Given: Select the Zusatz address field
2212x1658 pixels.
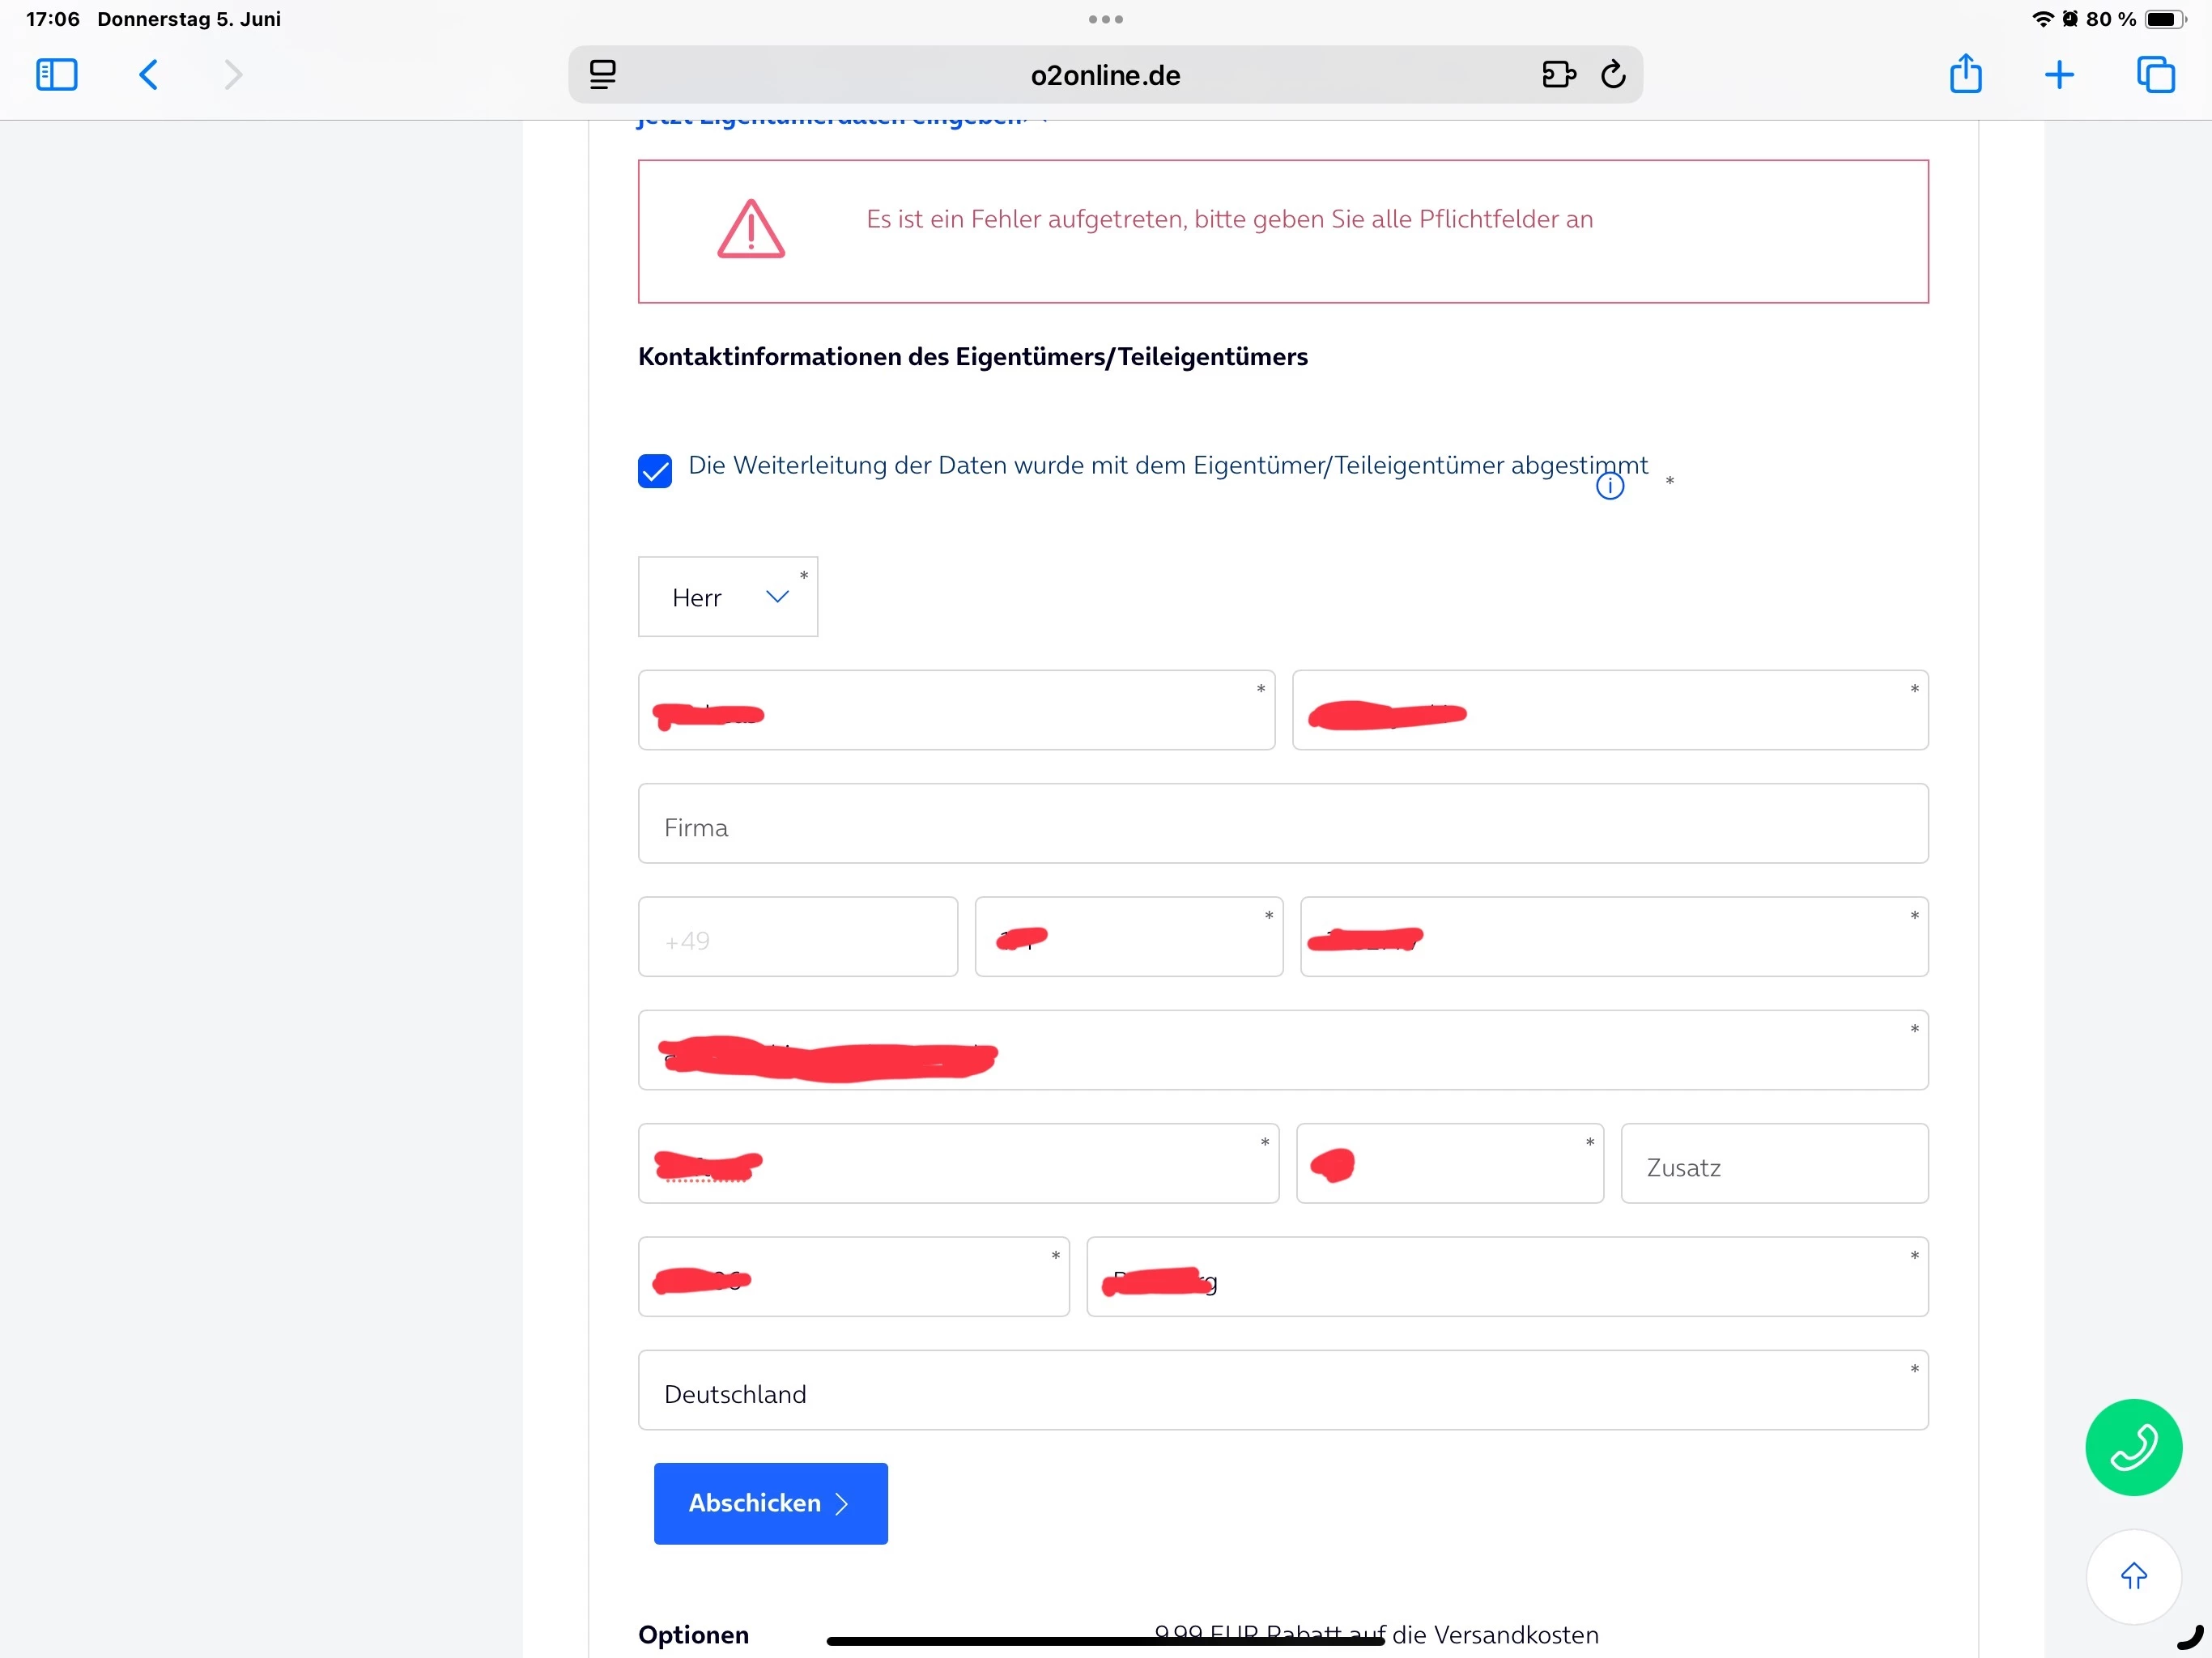Looking at the screenshot, I should coord(1773,1165).
